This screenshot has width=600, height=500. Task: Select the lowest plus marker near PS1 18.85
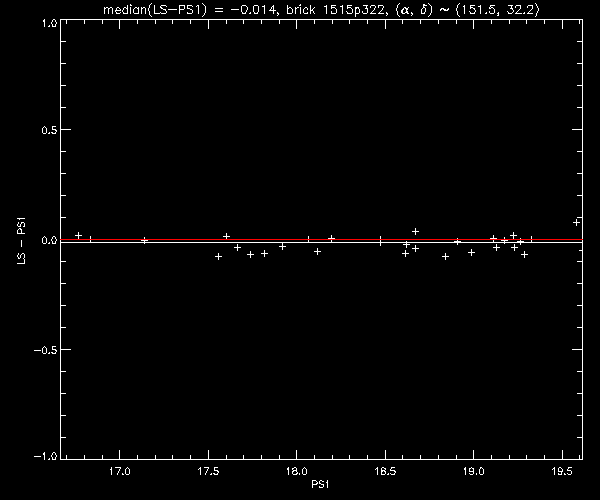(445, 257)
